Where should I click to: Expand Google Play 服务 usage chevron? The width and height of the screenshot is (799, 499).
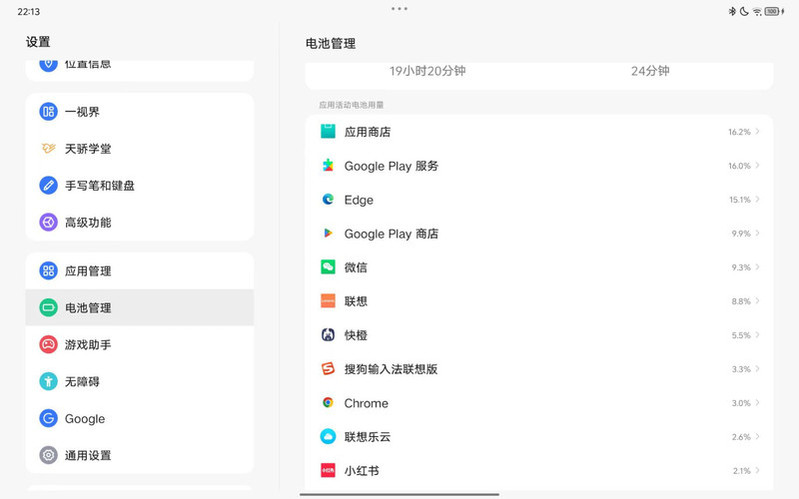click(758, 166)
